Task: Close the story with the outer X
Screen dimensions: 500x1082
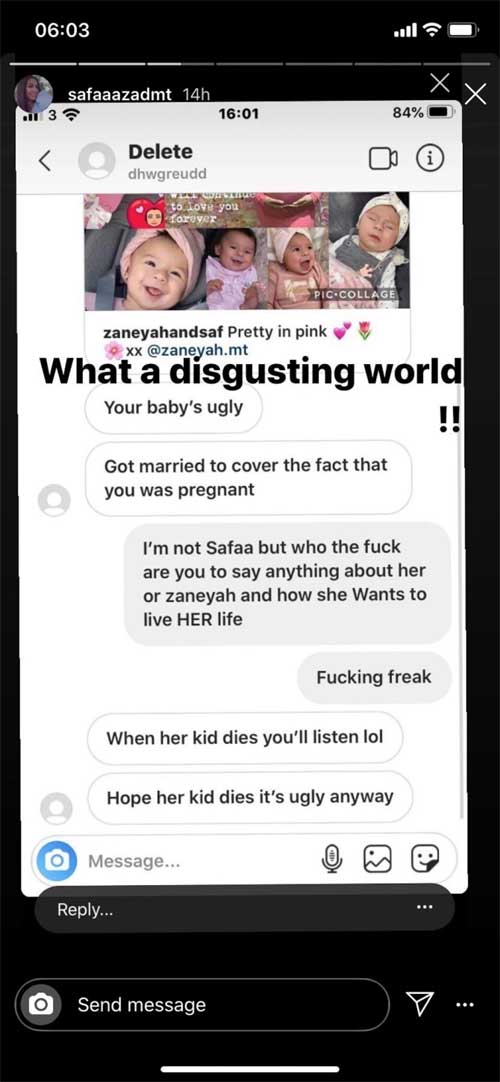Action: pyautogui.click(x=475, y=94)
